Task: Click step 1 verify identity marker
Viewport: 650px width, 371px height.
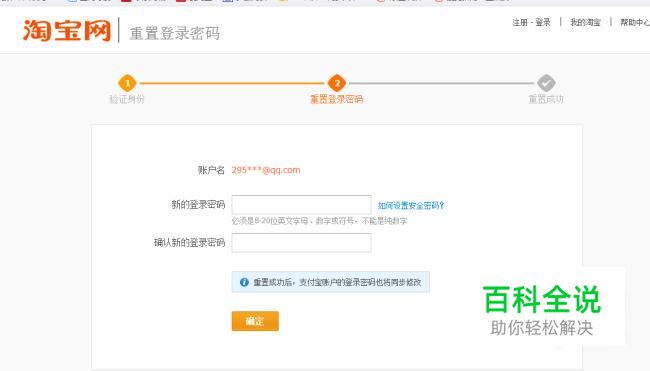Action: click(127, 83)
